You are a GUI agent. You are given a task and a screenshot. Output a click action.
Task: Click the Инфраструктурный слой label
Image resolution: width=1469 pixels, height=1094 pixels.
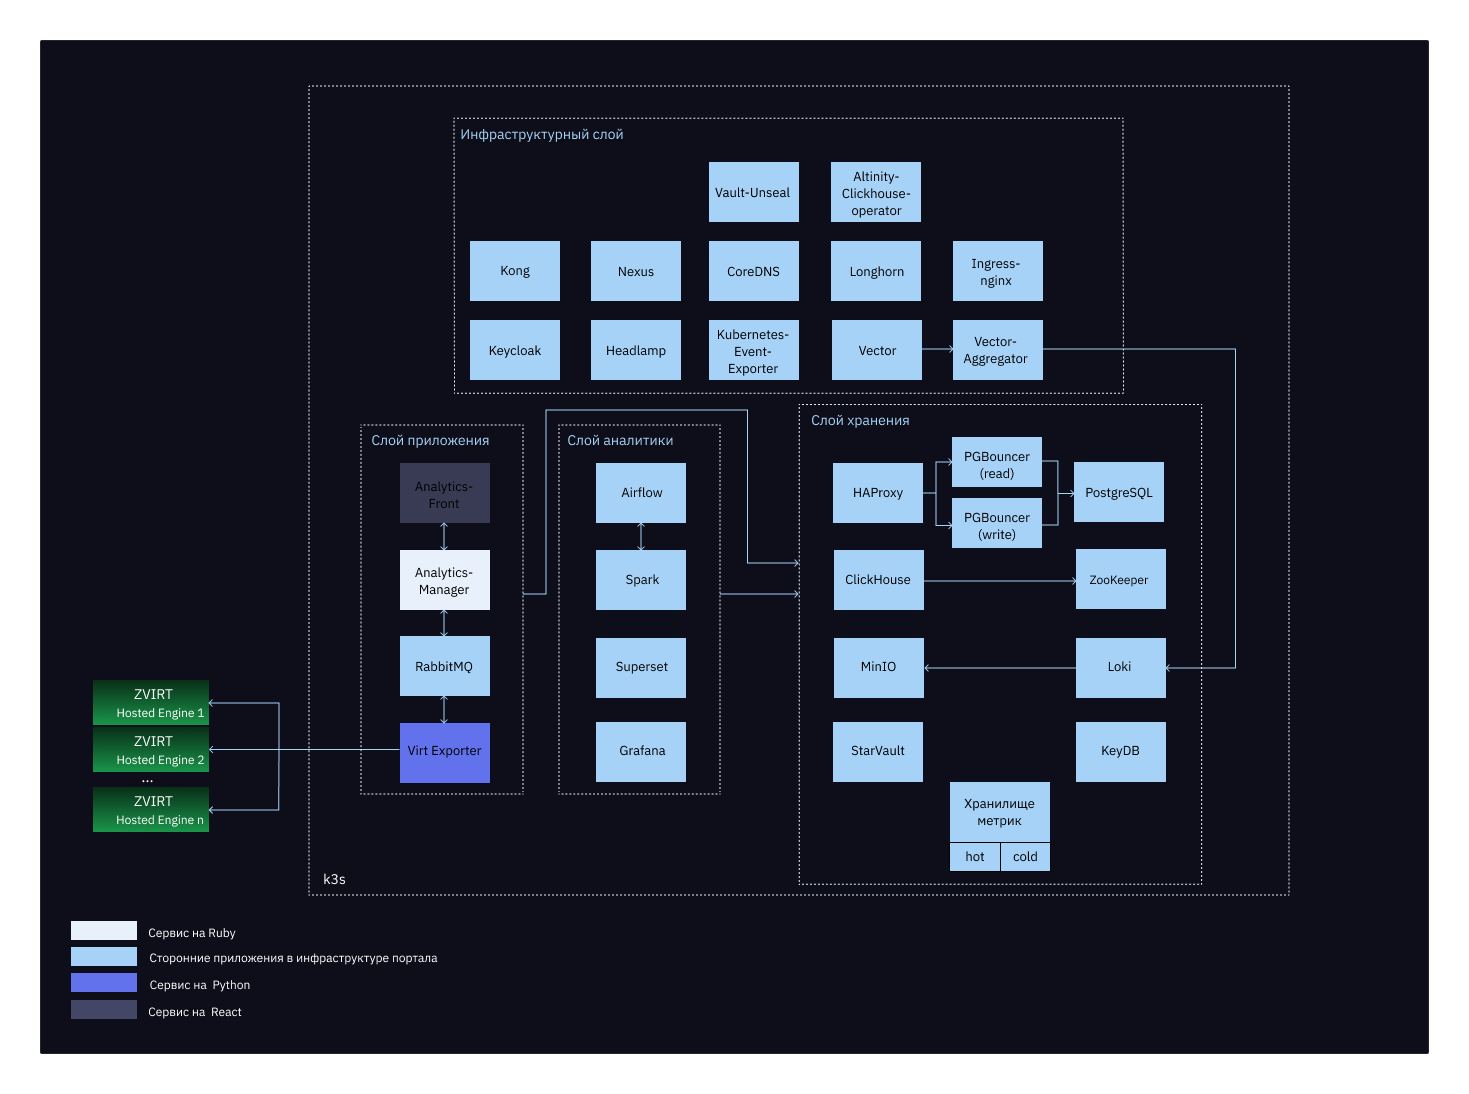542,135
